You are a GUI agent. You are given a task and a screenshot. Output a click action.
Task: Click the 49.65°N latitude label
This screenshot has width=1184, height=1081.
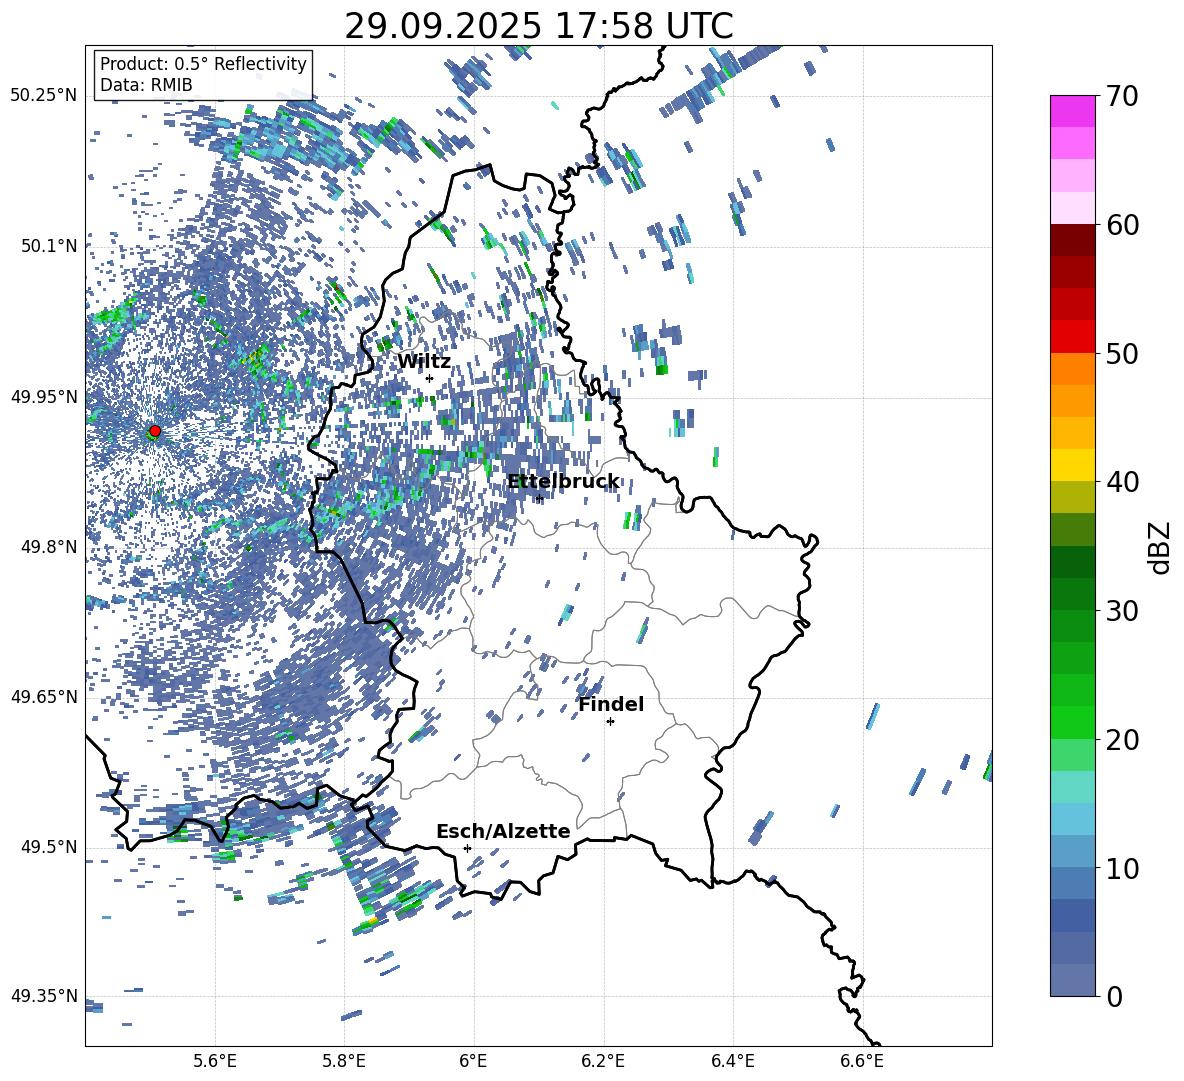[44, 697]
